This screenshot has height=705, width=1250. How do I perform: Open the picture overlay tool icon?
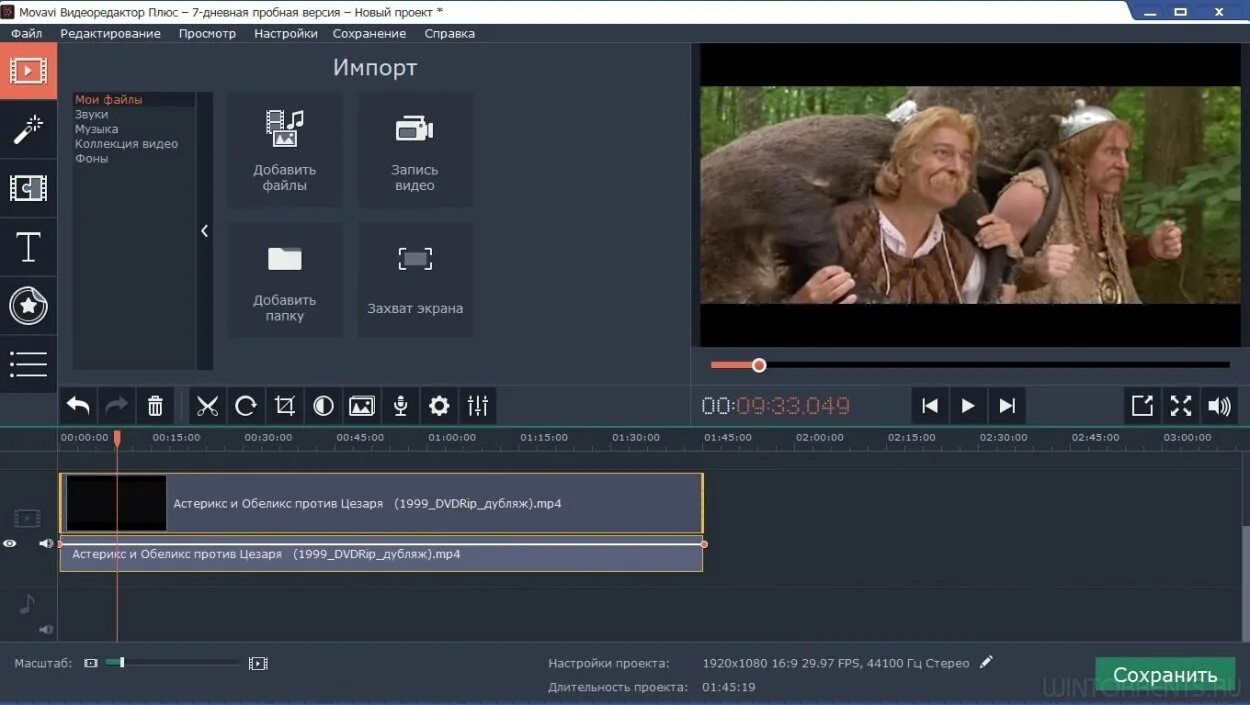(x=362, y=406)
